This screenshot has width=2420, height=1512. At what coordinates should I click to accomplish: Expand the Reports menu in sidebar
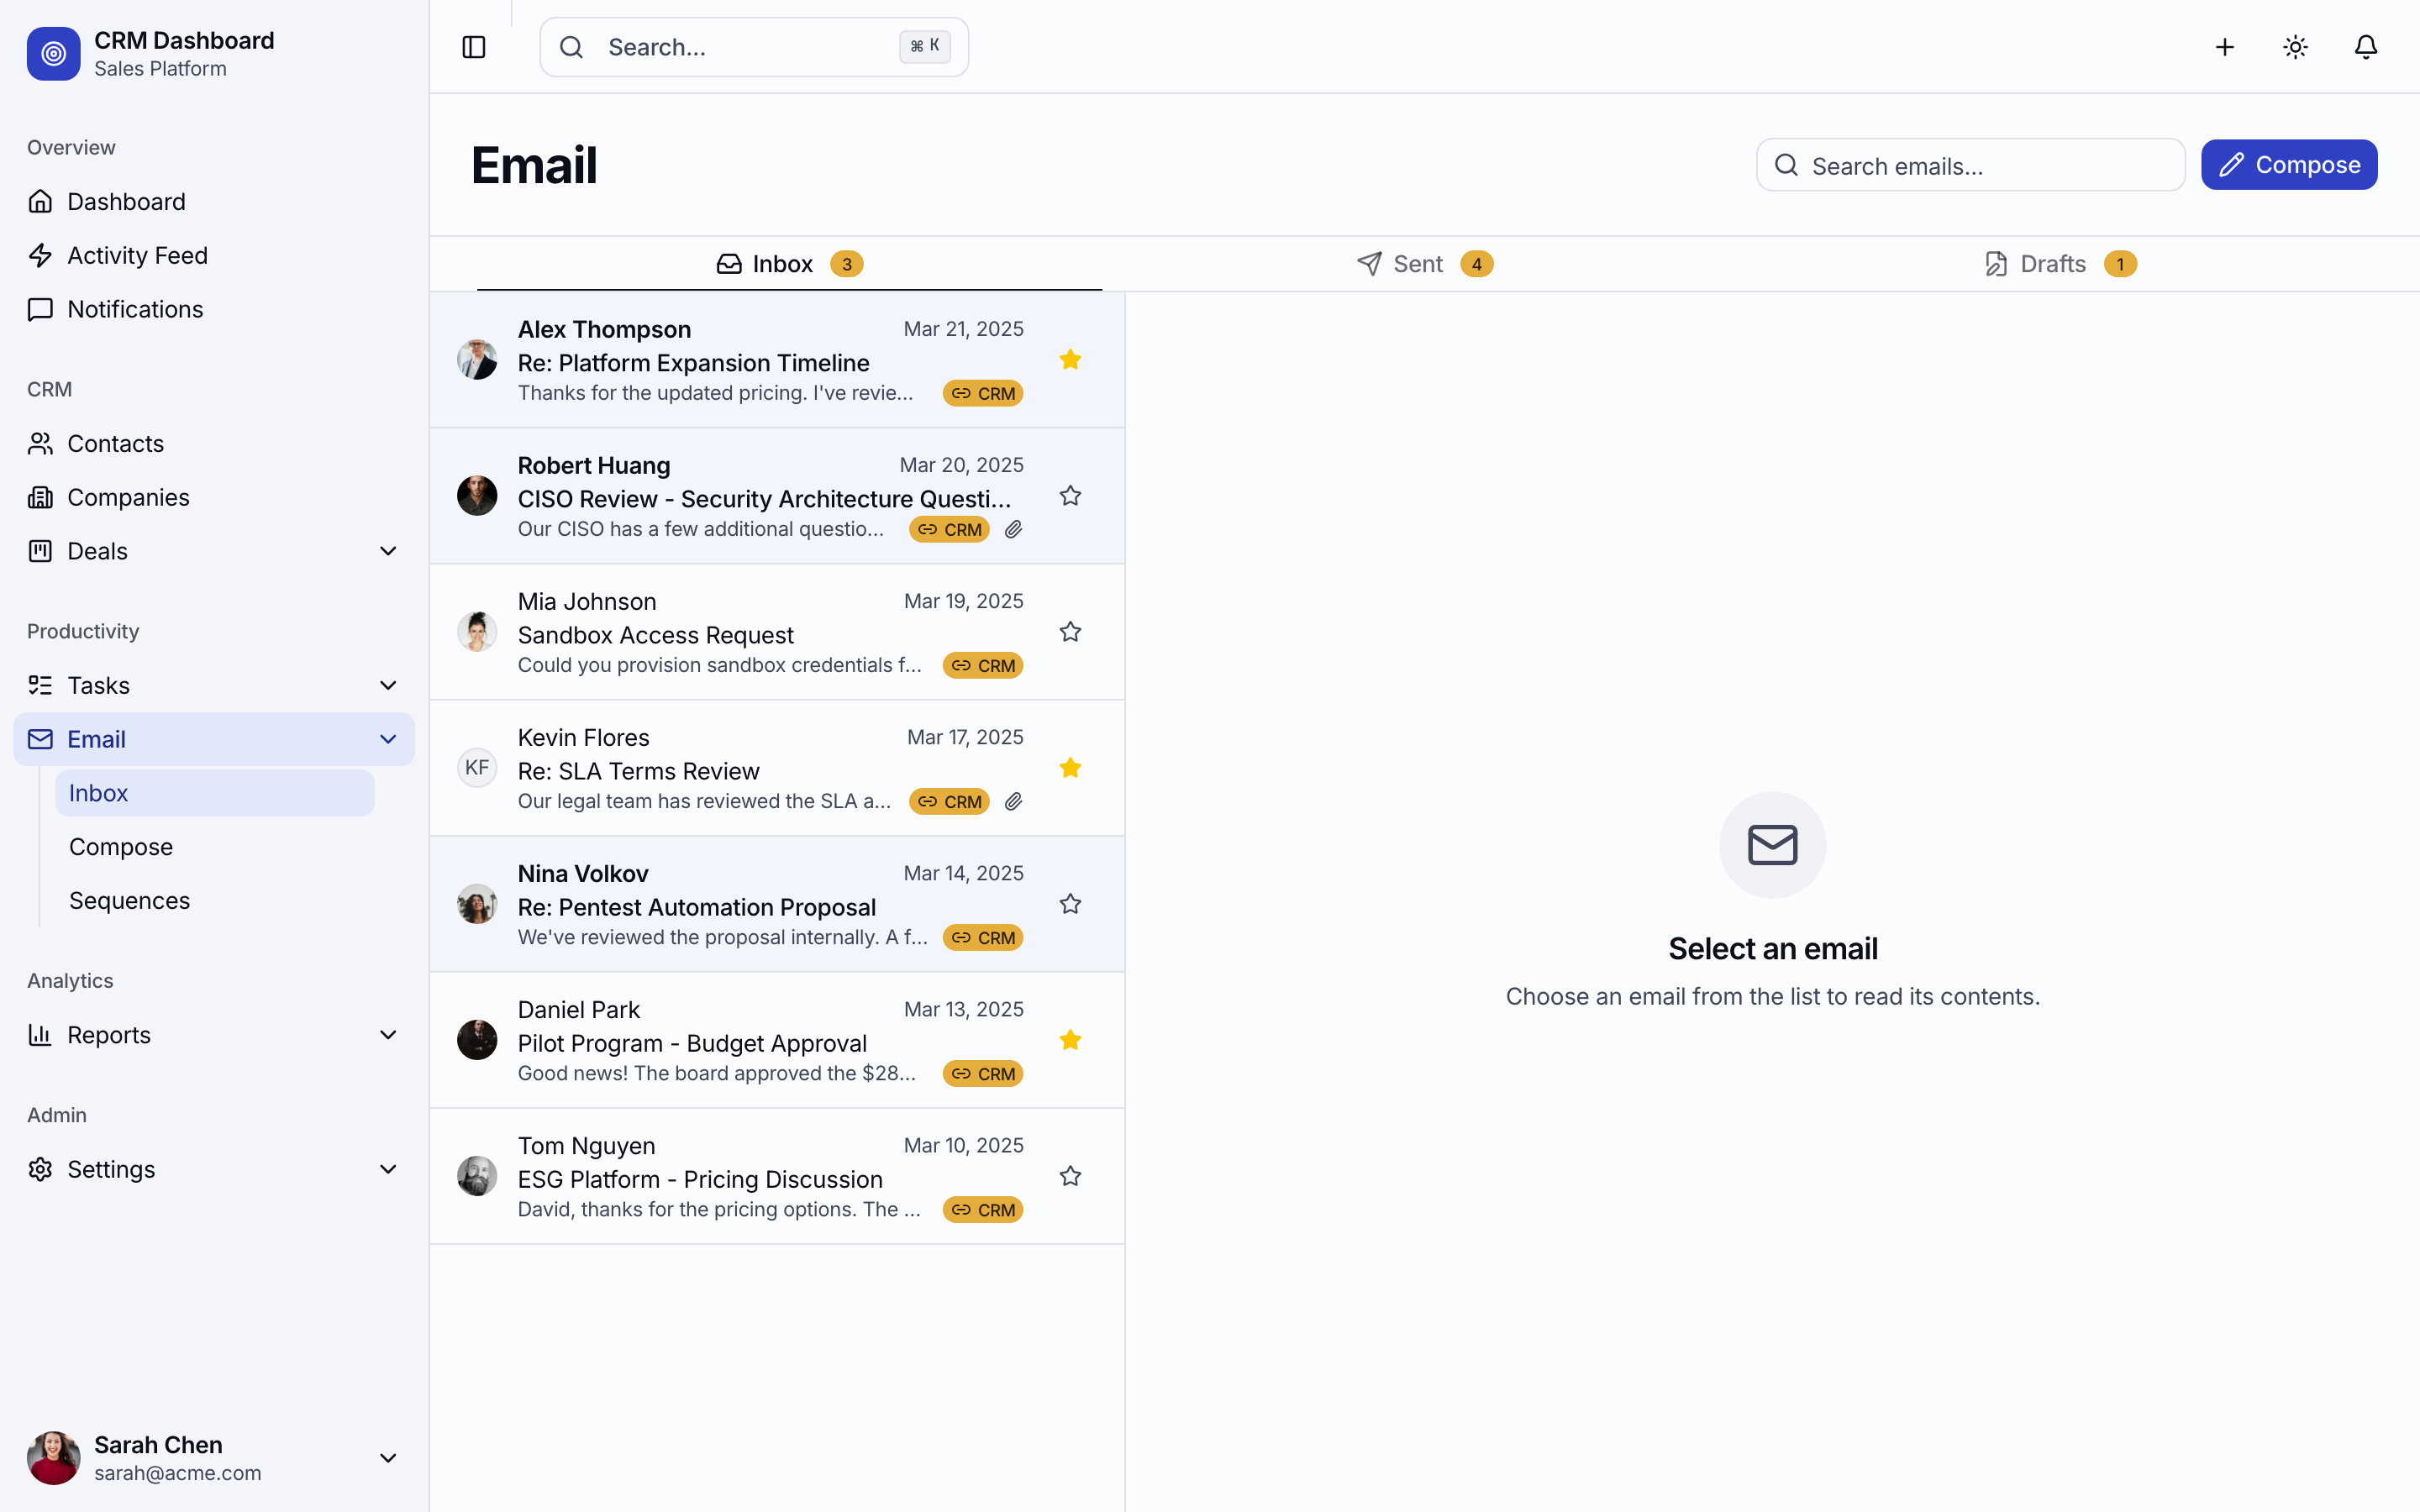pyautogui.click(x=388, y=1035)
